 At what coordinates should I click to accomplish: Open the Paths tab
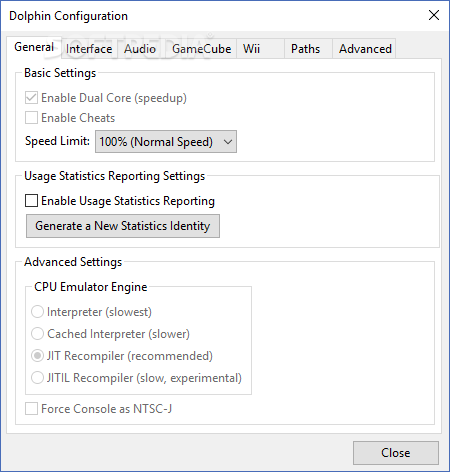pos(305,49)
